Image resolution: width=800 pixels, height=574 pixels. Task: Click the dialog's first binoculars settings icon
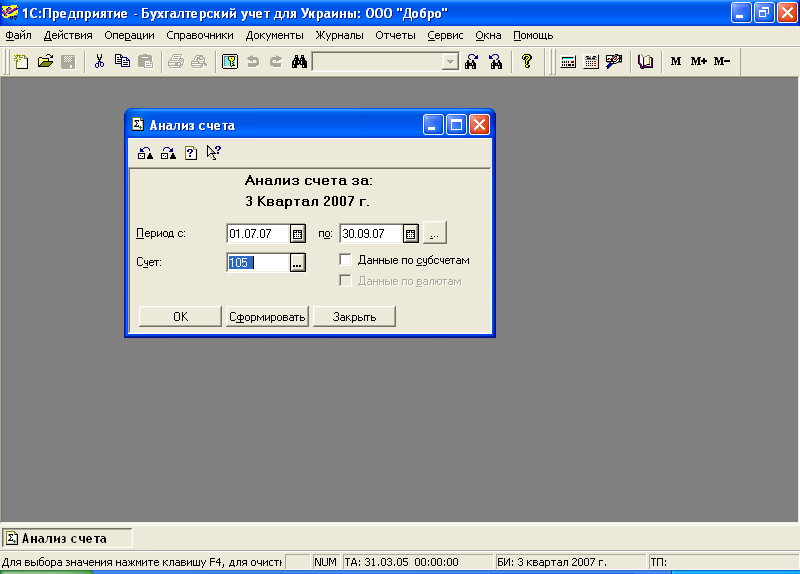(x=145, y=153)
